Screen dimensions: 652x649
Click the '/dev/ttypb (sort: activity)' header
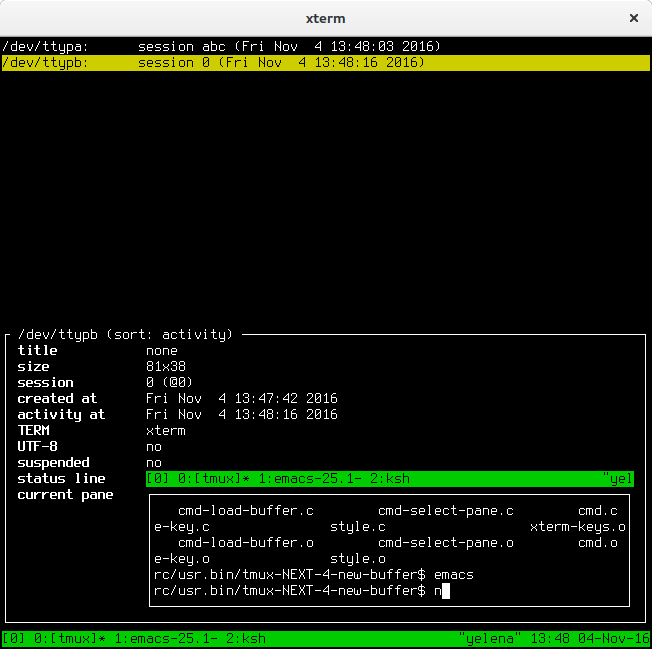[x=125, y=334]
